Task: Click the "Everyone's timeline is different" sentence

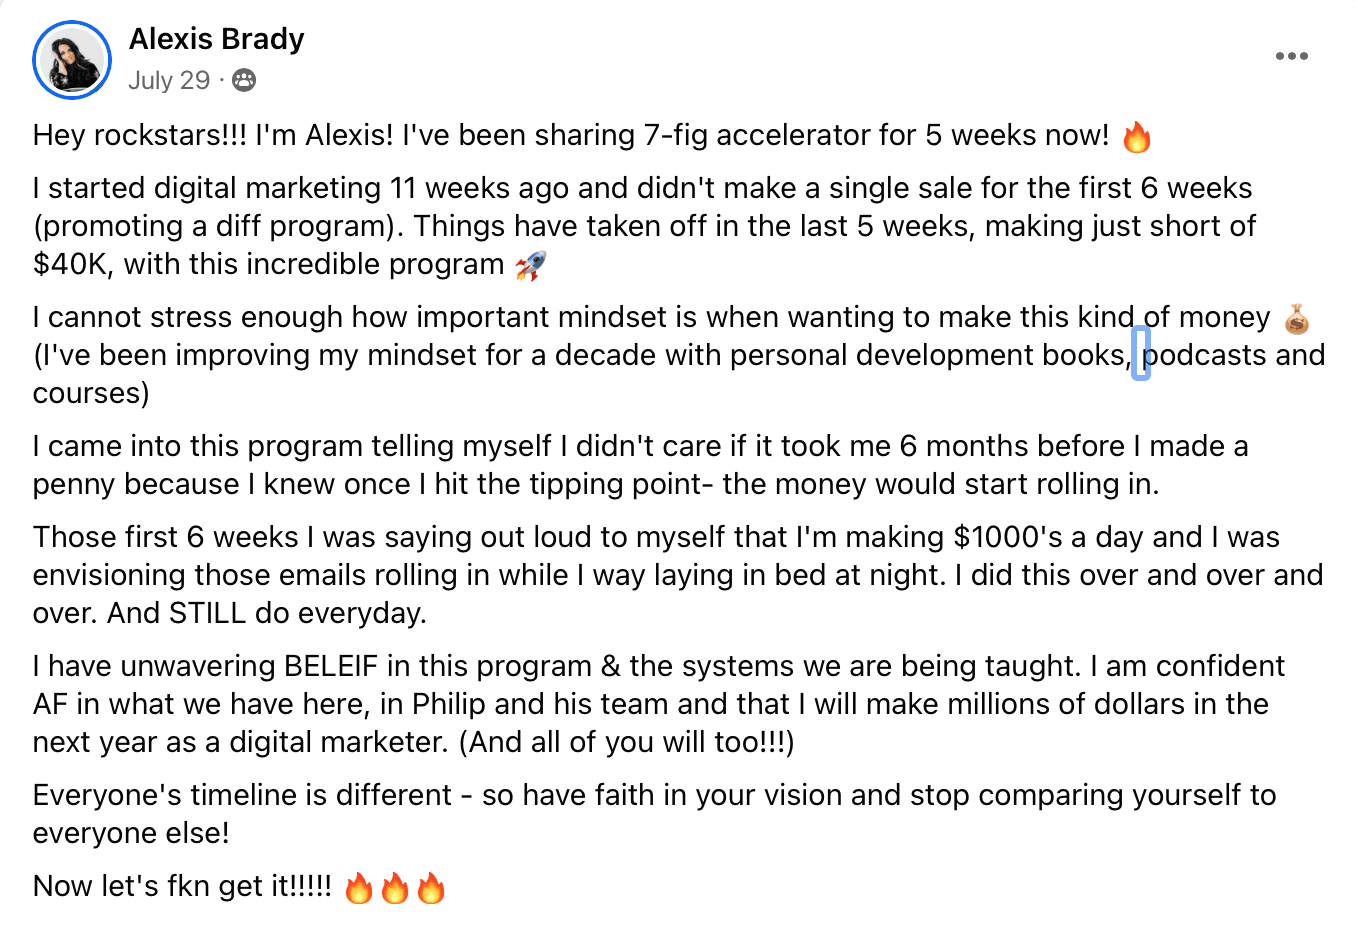Action: (x=243, y=795)
